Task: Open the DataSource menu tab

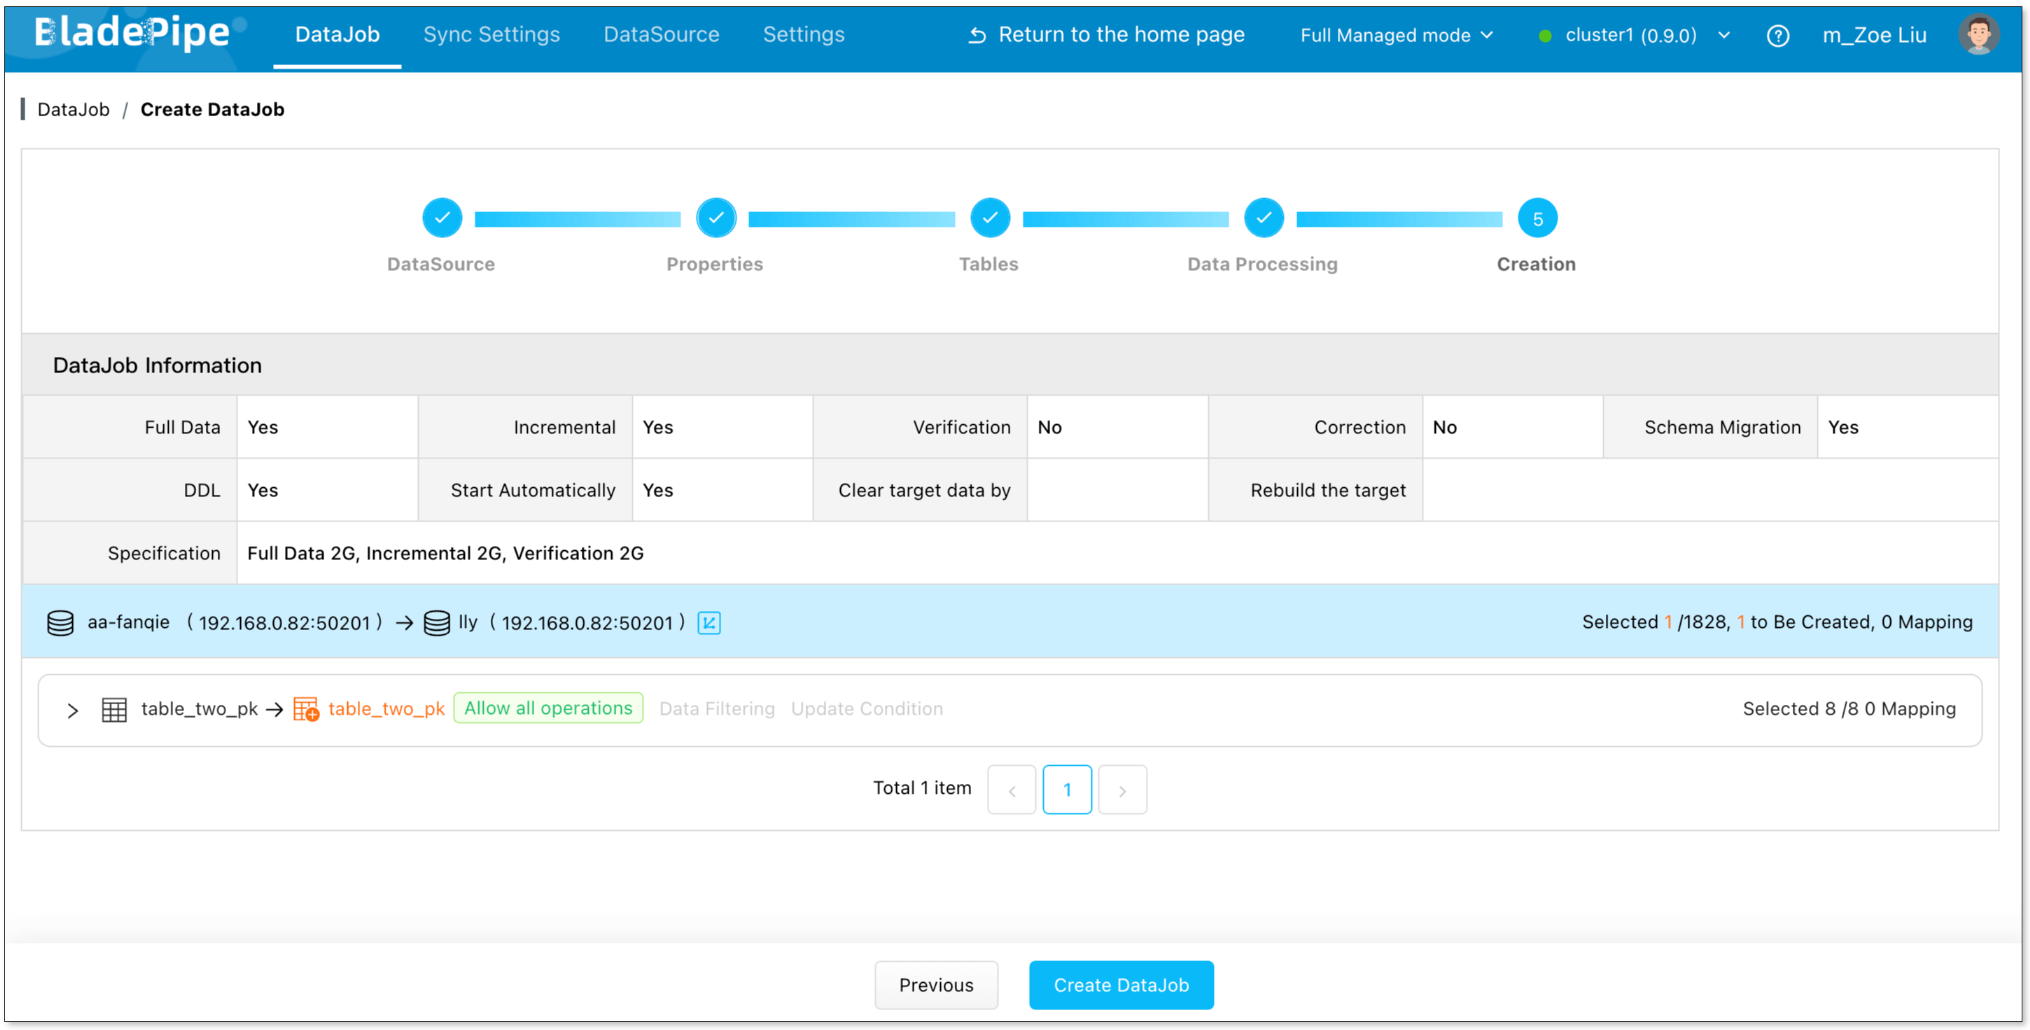Action: coord(661,35)
